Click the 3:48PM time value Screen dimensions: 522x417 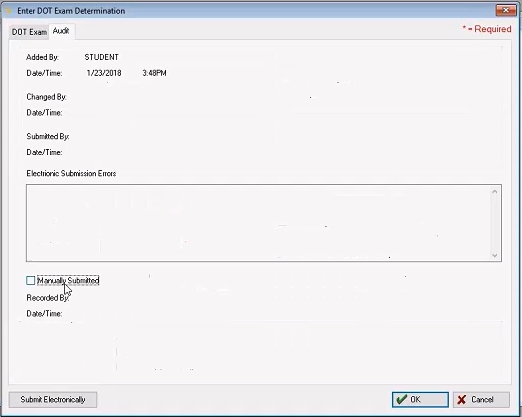tap(154, 73)
